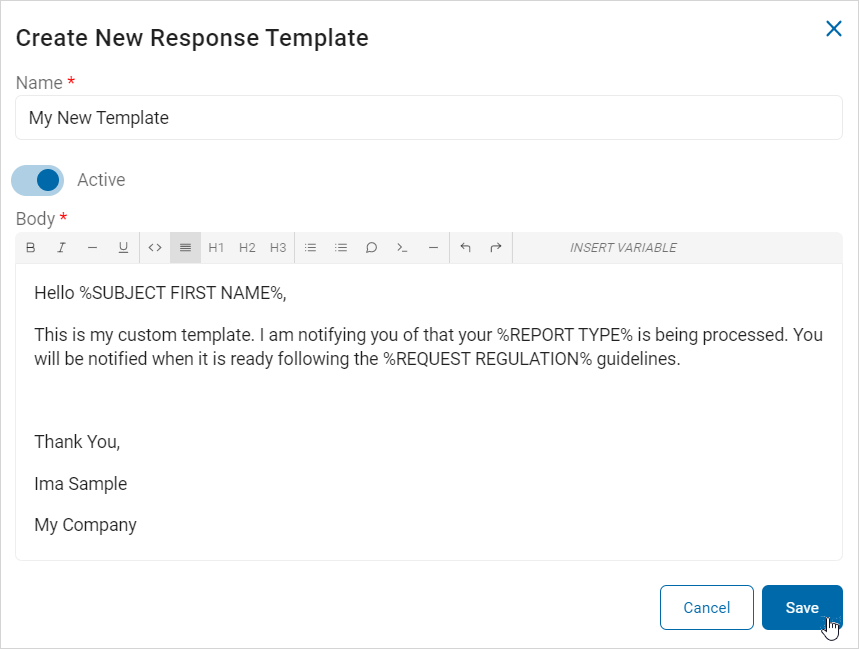Select the paragraph format button
The width and height of the screenshot is (859, 649).
click(185, 248)
